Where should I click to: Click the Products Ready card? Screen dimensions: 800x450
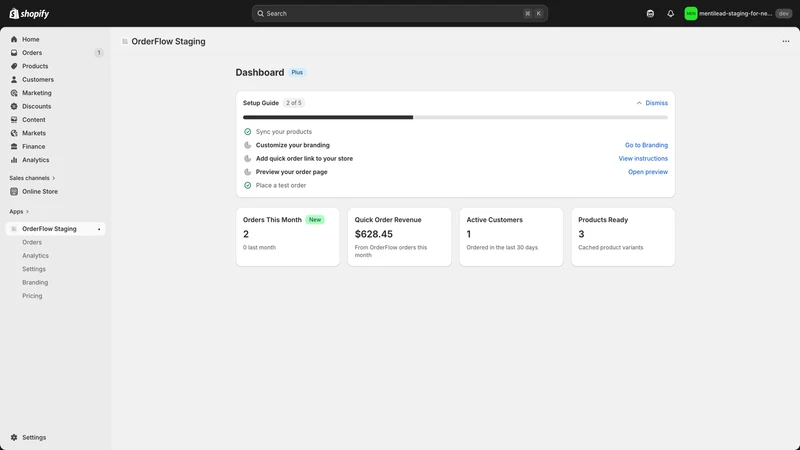623,237
